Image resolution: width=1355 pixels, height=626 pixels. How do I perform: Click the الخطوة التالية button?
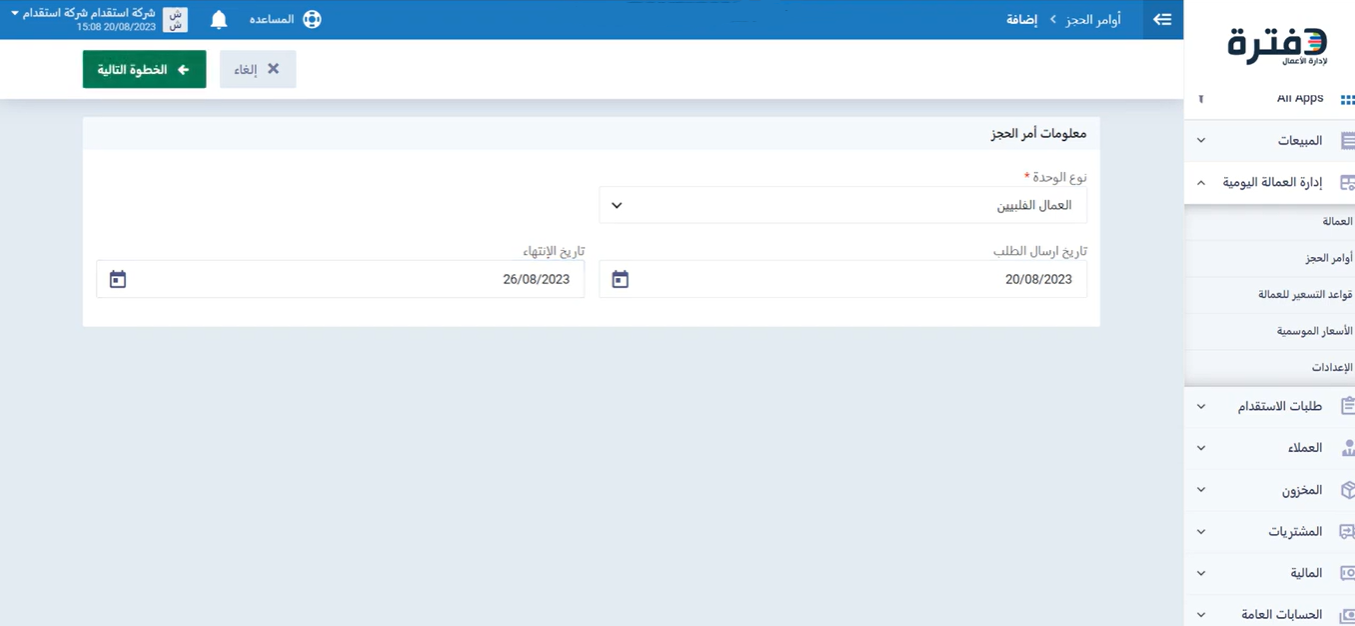pyautogui.click(x=144, y=69)
